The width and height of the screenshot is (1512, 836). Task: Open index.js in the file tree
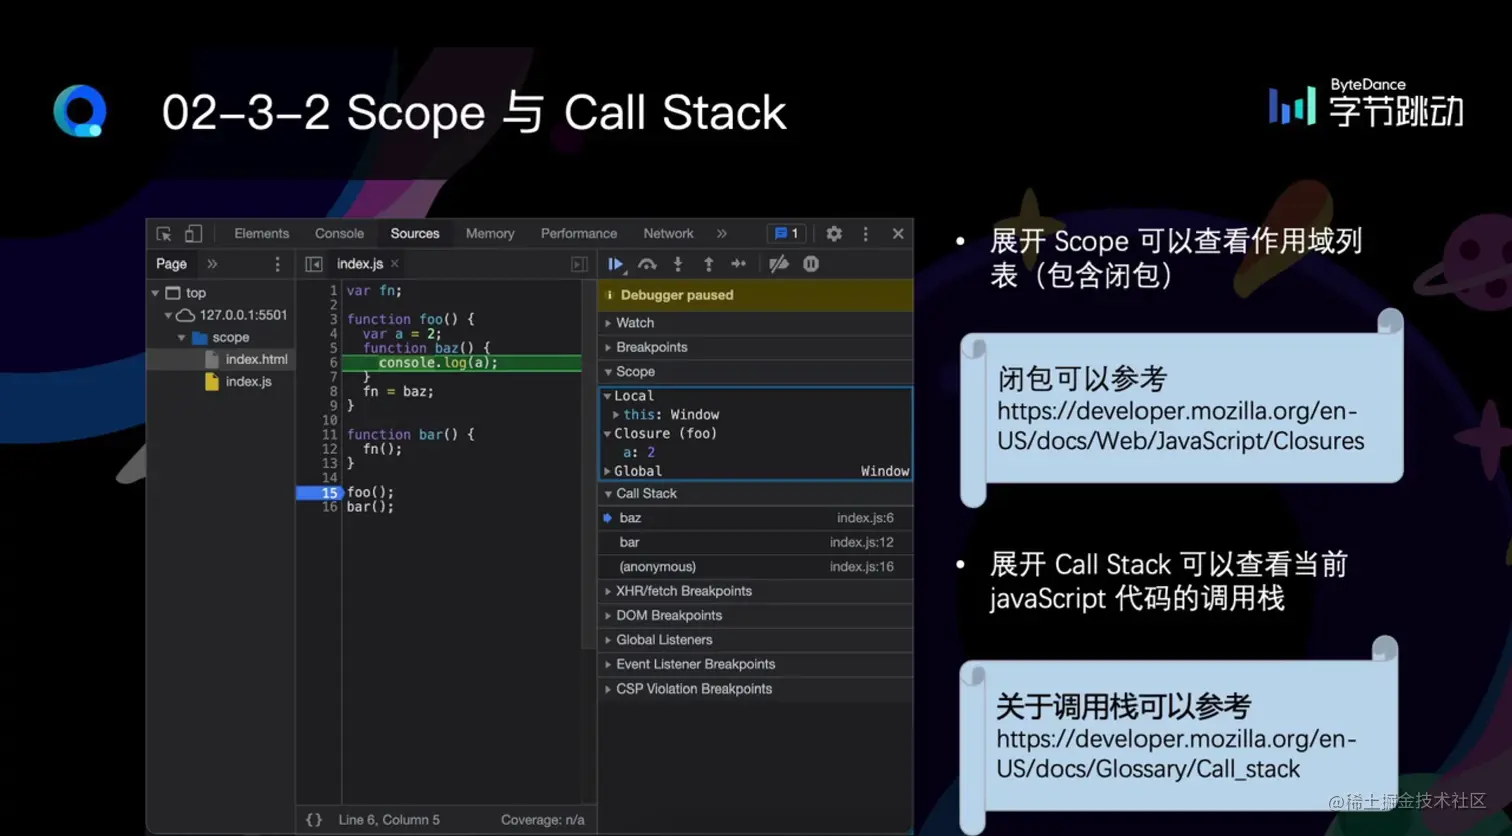248,382
